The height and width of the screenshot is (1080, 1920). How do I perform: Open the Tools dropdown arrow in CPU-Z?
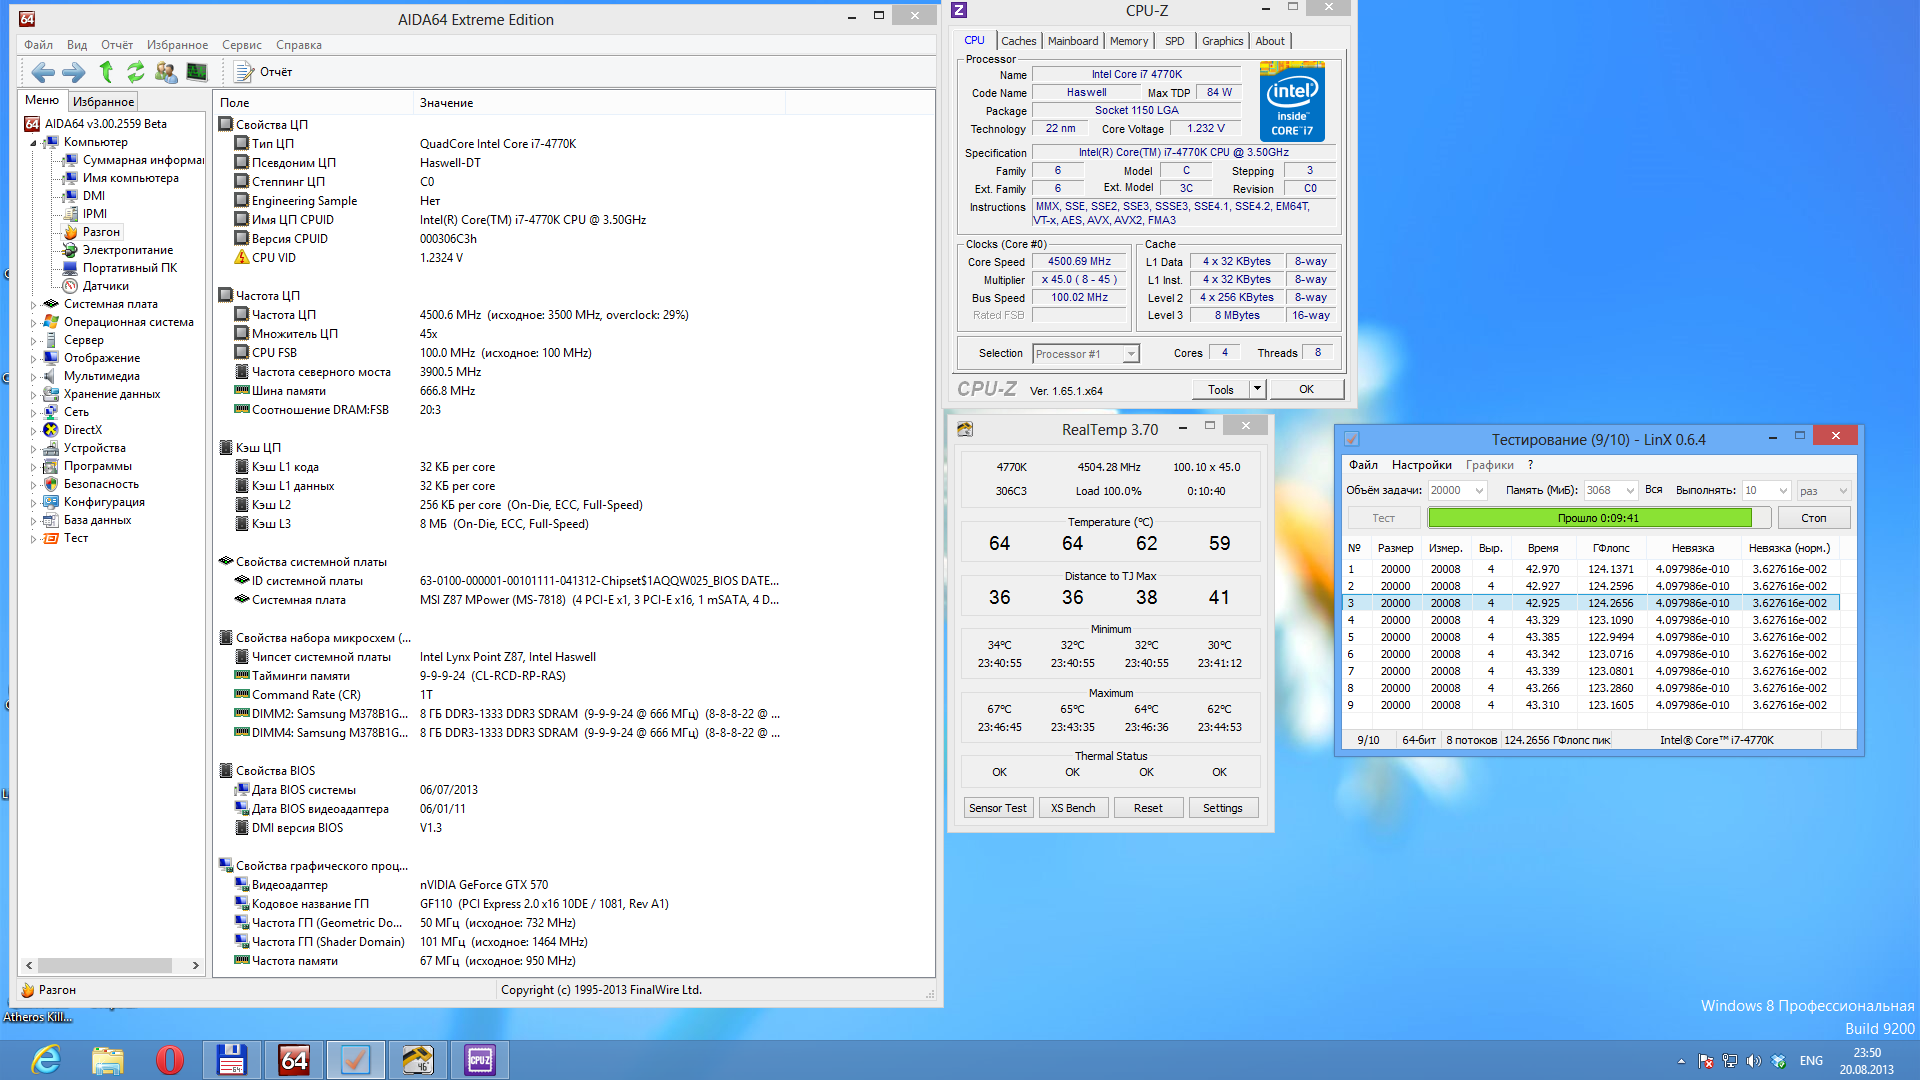click(1257, 389)
